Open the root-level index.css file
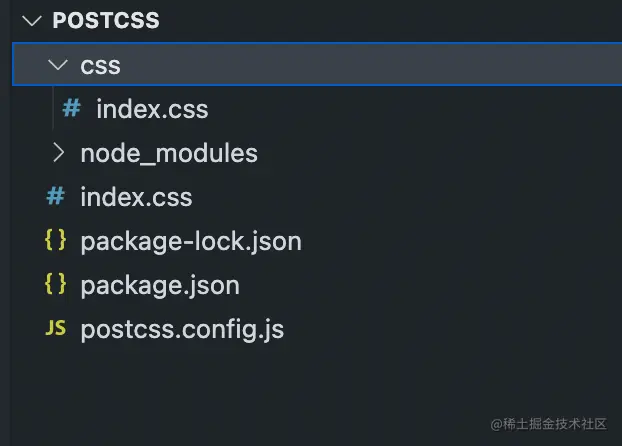The image size is (622, 446). point(136,197)
